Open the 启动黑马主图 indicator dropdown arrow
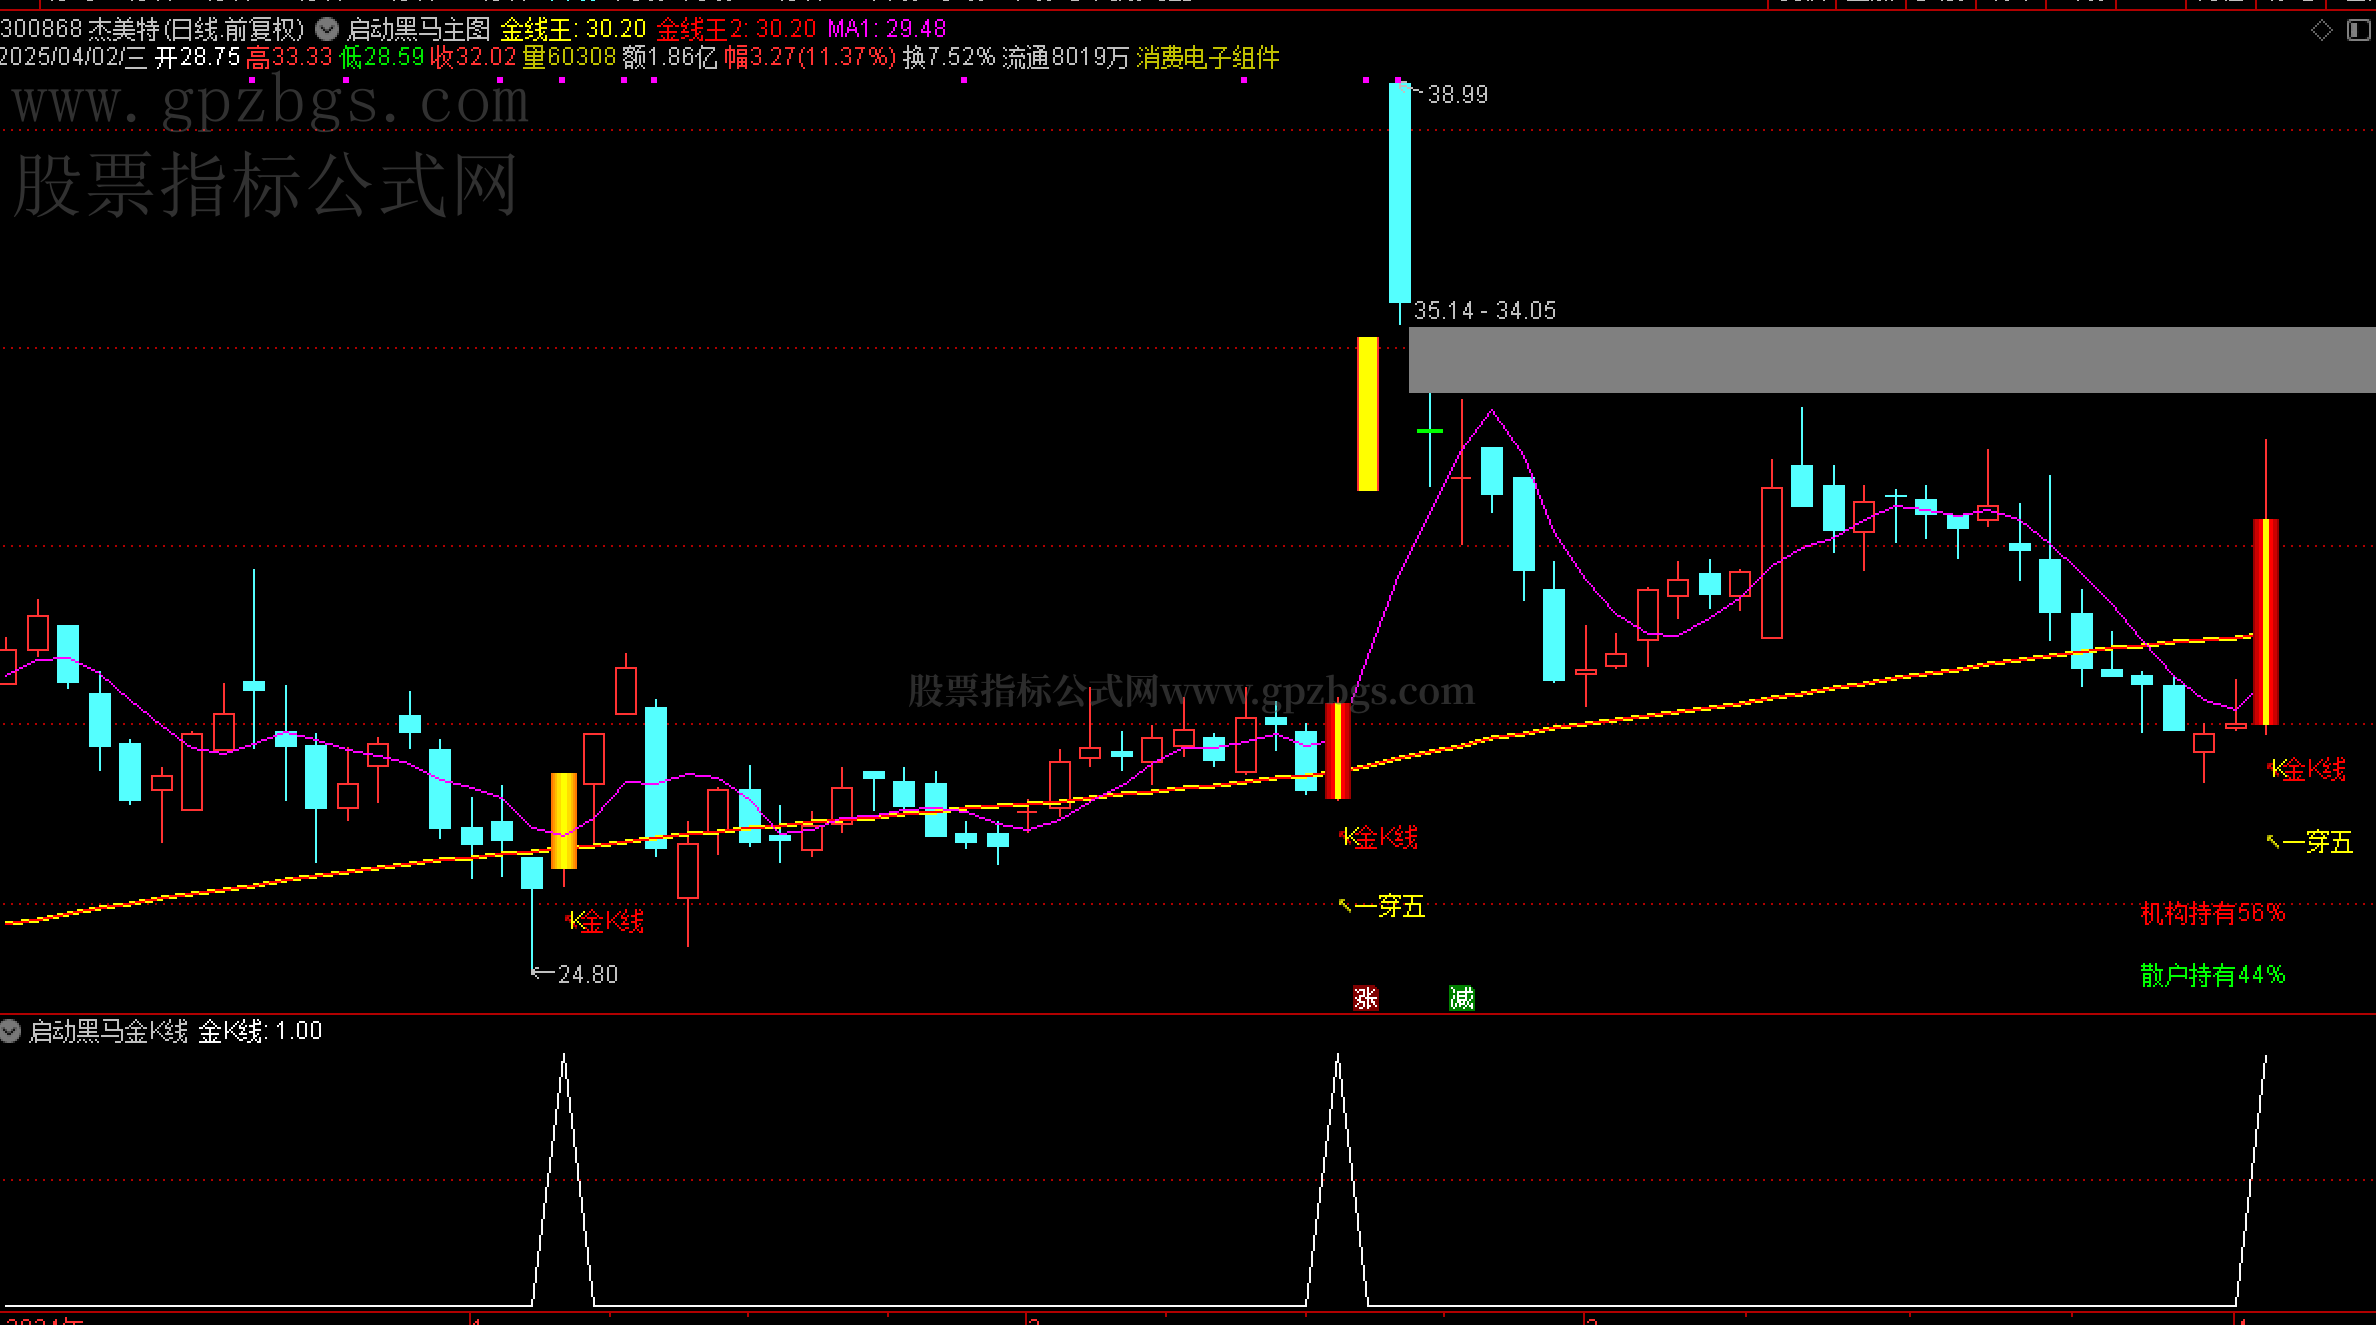 (327, 29)
